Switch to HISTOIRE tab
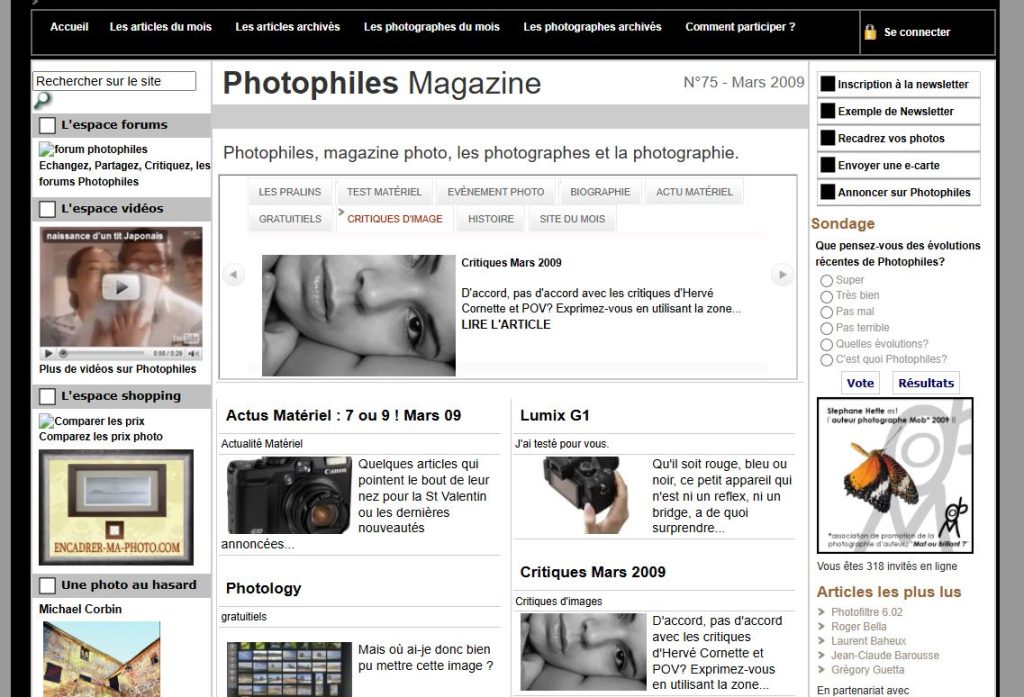The image size is (1024, 697). (491, 219)
